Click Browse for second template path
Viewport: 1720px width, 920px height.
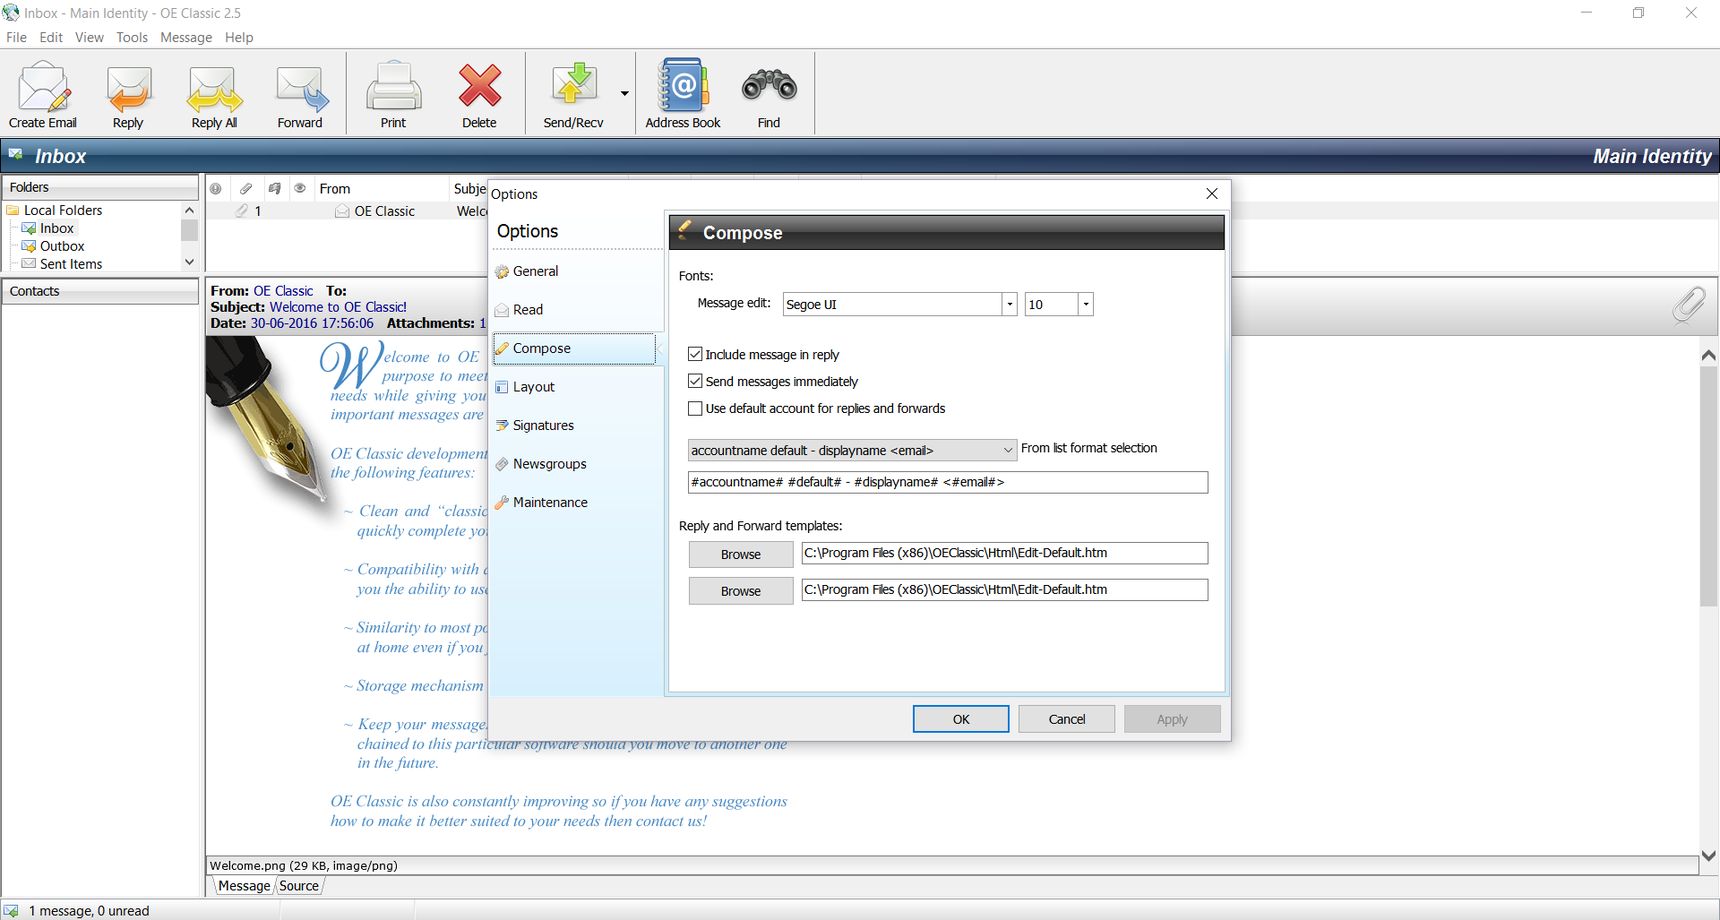tap(740, 591)
